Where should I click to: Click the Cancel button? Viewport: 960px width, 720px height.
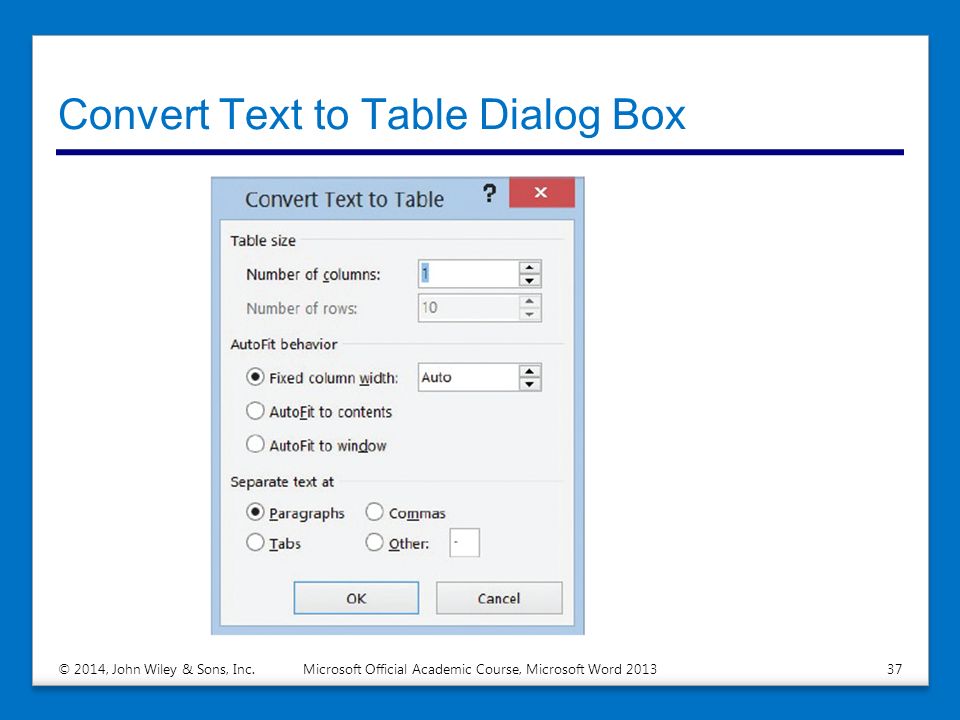499,598
